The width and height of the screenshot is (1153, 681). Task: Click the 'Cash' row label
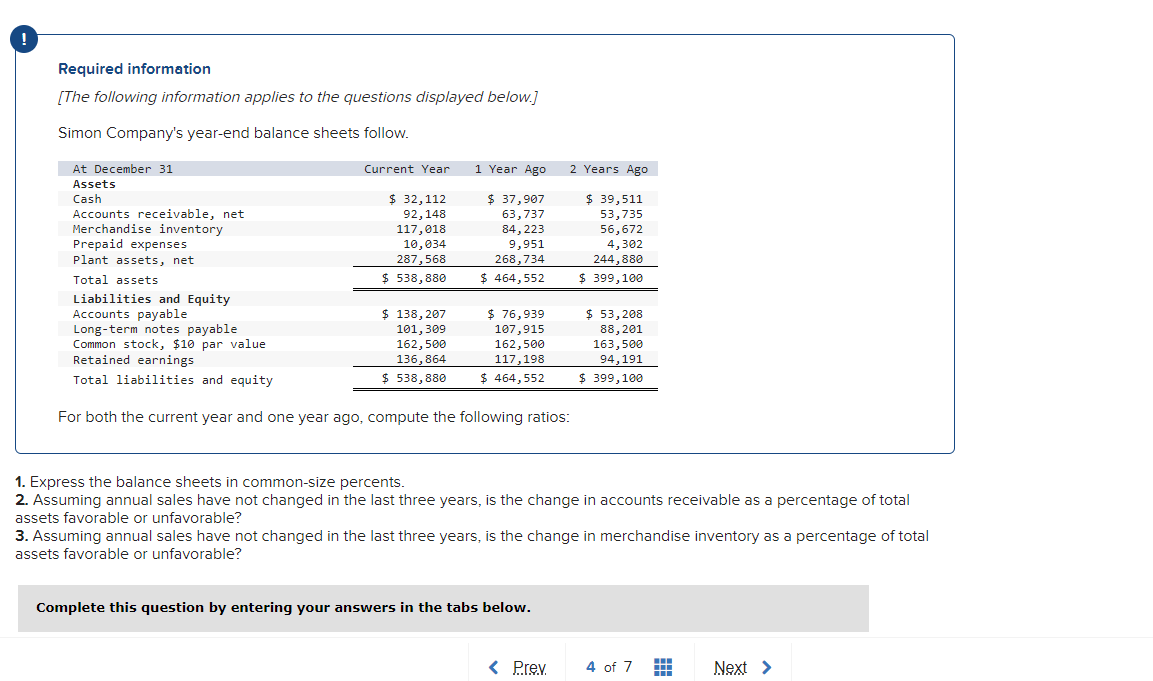pyautogui.click(x=88, y=199)
